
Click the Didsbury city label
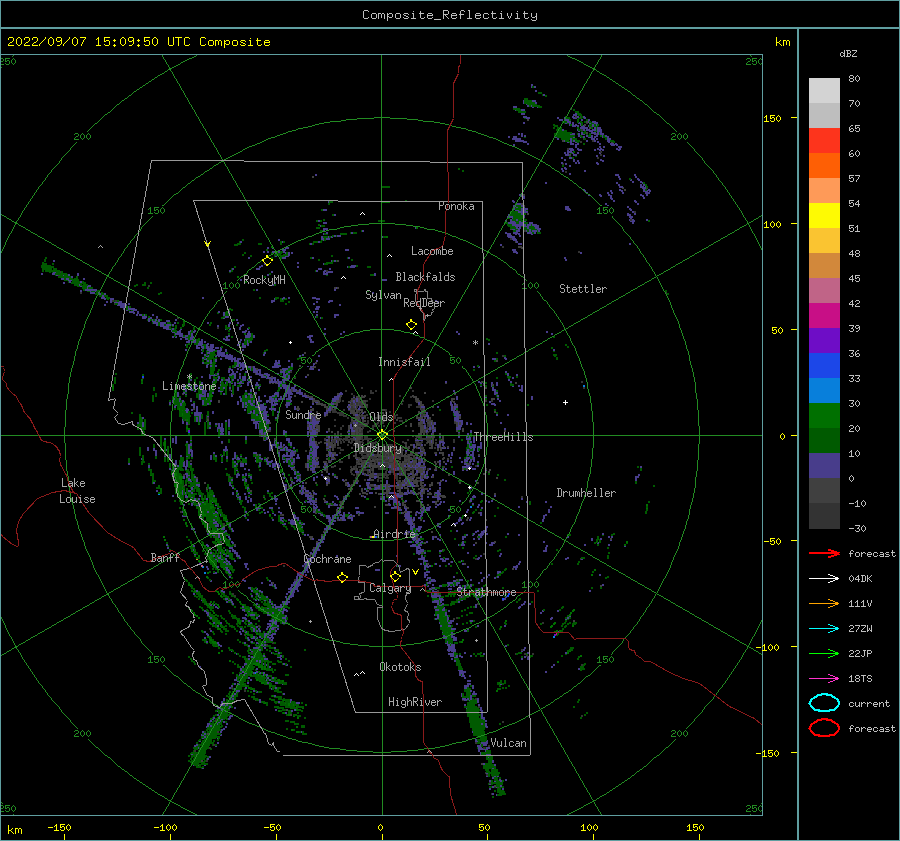pyautogui.click(x=378, y=448)
